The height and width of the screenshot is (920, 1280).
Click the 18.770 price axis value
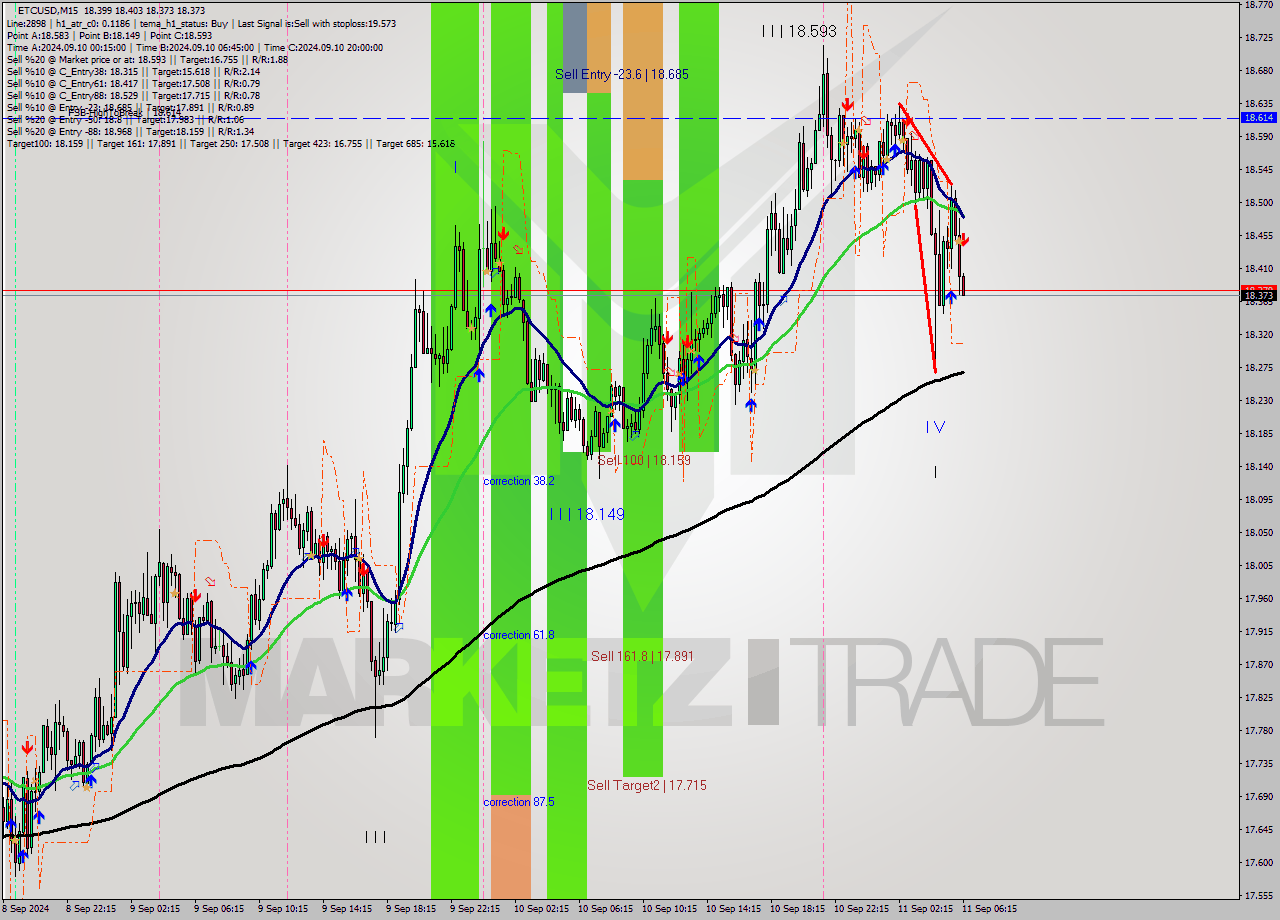1258,5
